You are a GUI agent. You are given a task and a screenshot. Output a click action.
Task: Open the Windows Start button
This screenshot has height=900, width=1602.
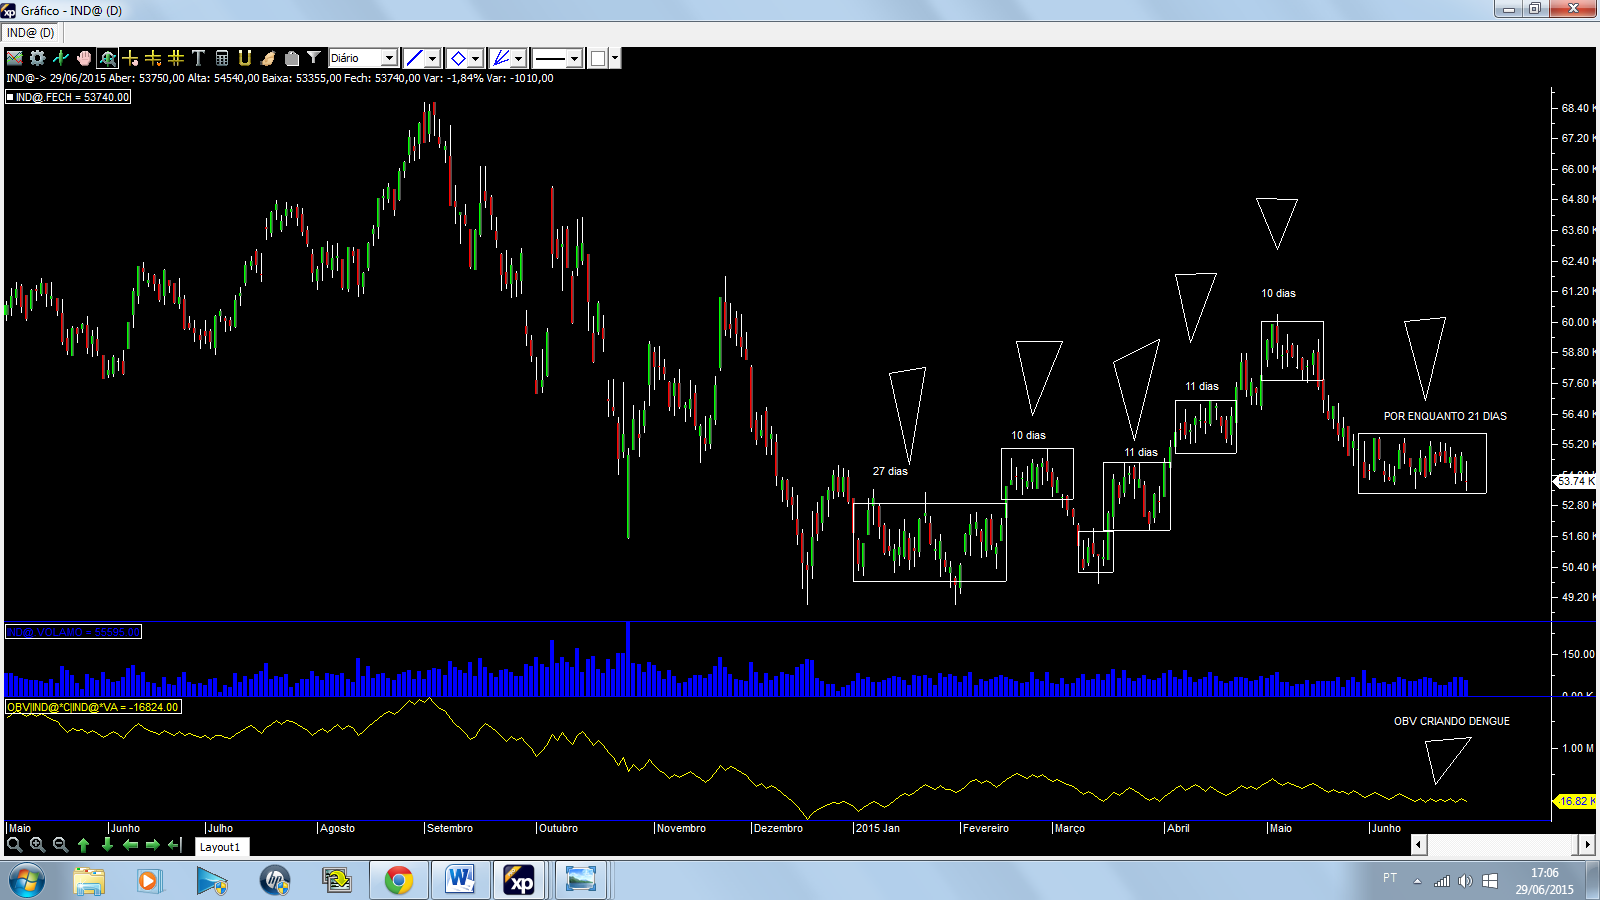click(27, 881)
